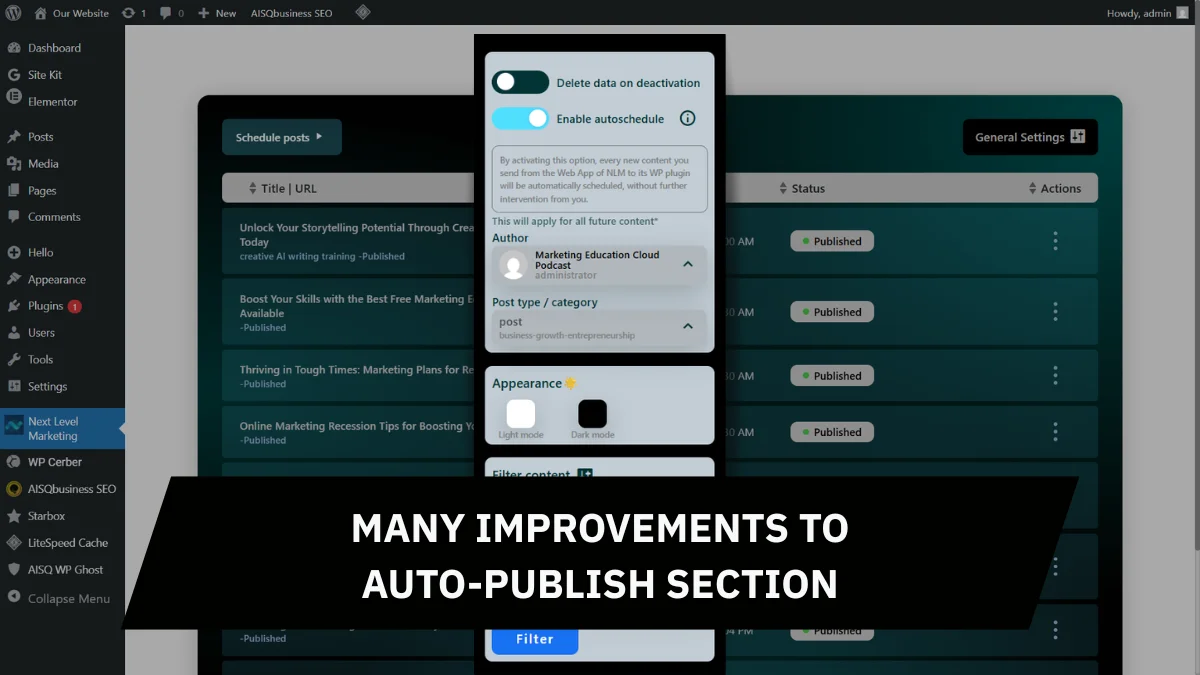
Task: Disable the Enable autoschedule switch
Action: click(520, 118)
